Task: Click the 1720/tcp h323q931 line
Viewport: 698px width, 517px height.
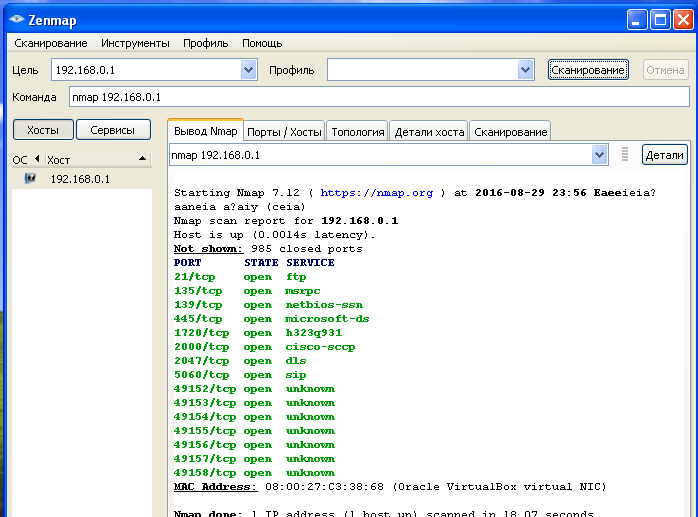Action: tap(258, 333)
